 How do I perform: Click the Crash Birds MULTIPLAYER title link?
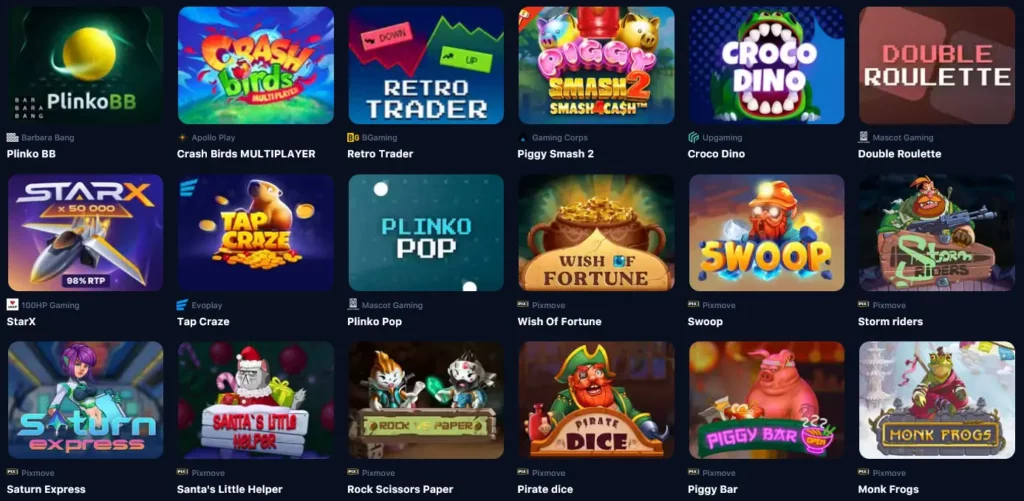coord(246,154)
